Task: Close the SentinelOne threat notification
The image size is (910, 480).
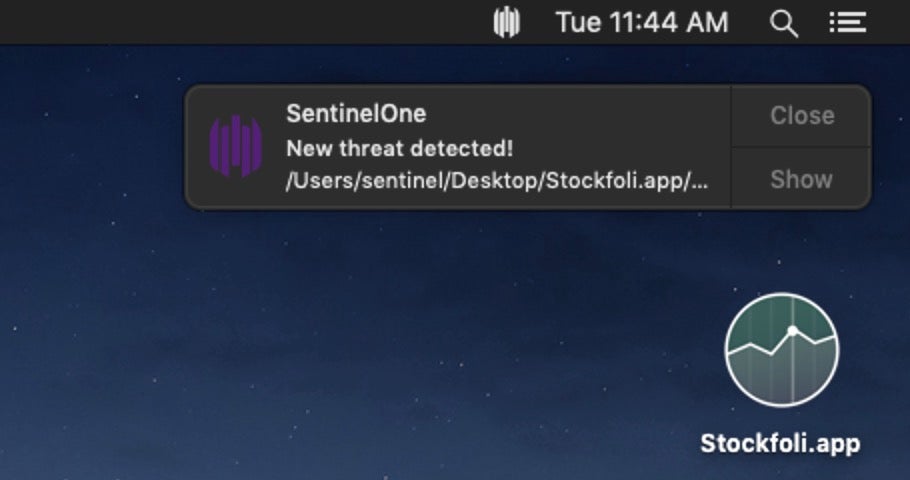Action: point(801,116)
